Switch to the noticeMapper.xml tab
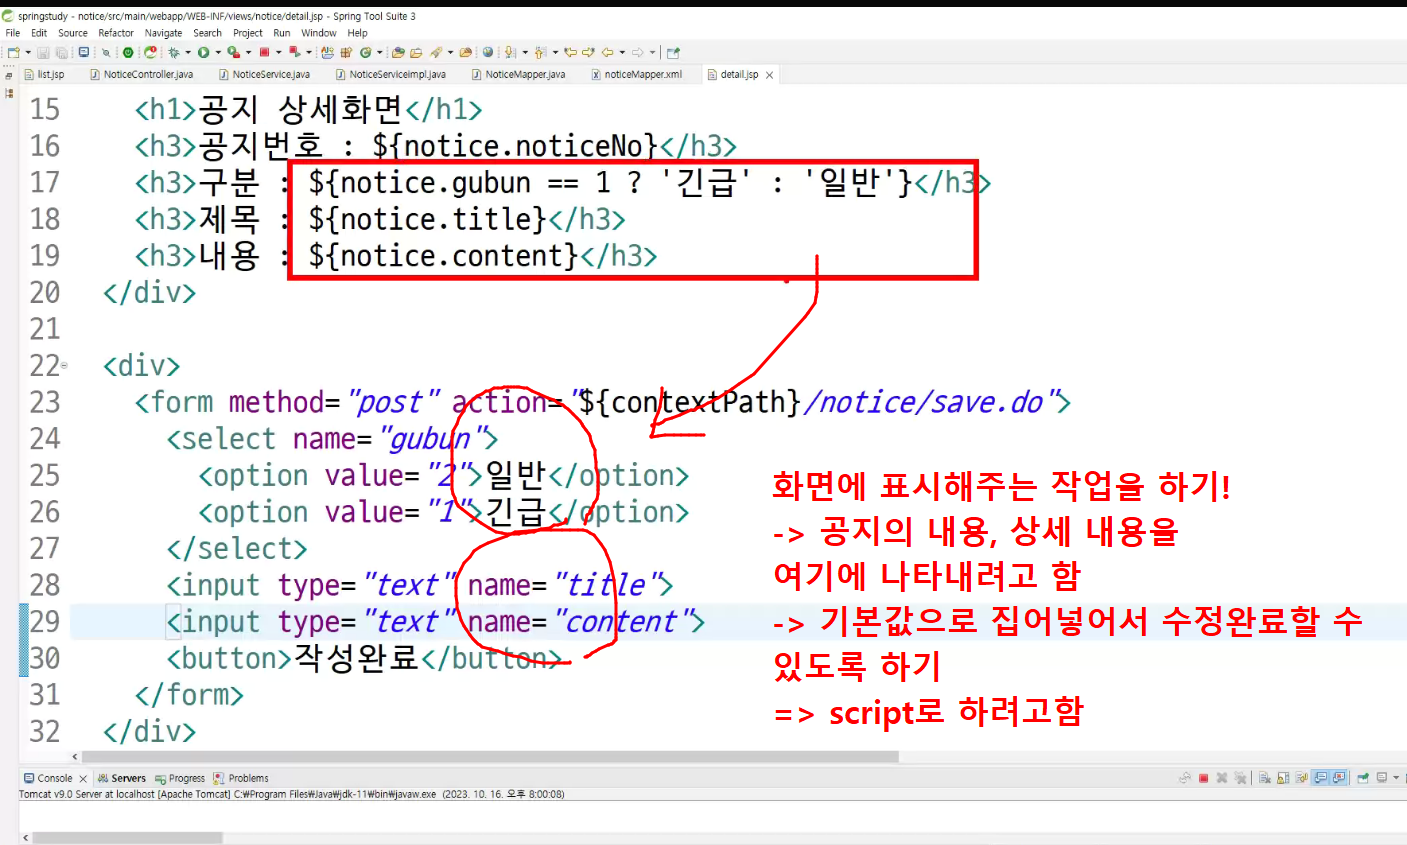 coord(638,75)
